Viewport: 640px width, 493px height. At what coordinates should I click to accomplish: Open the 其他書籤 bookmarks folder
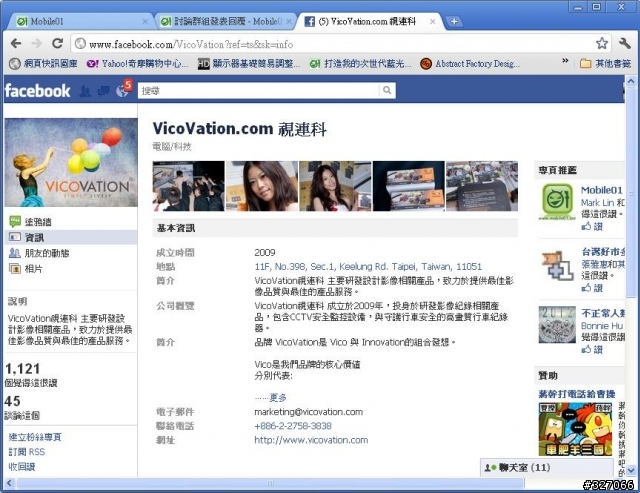606,64
